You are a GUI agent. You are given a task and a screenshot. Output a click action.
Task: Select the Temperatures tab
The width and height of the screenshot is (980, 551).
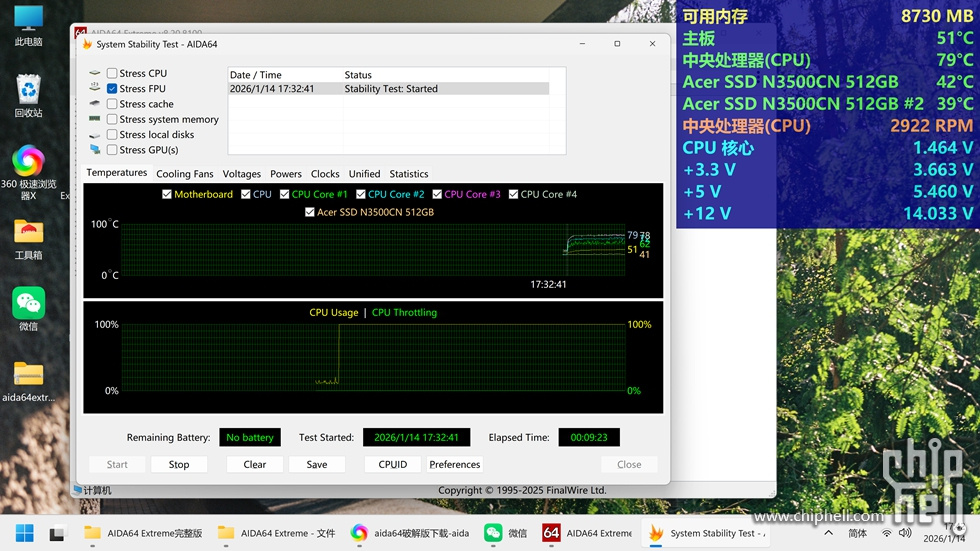coord(117,173)
